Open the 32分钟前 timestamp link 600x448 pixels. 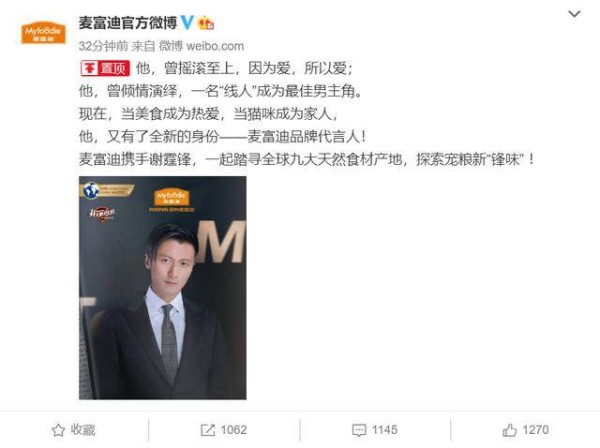click(103, 46)
